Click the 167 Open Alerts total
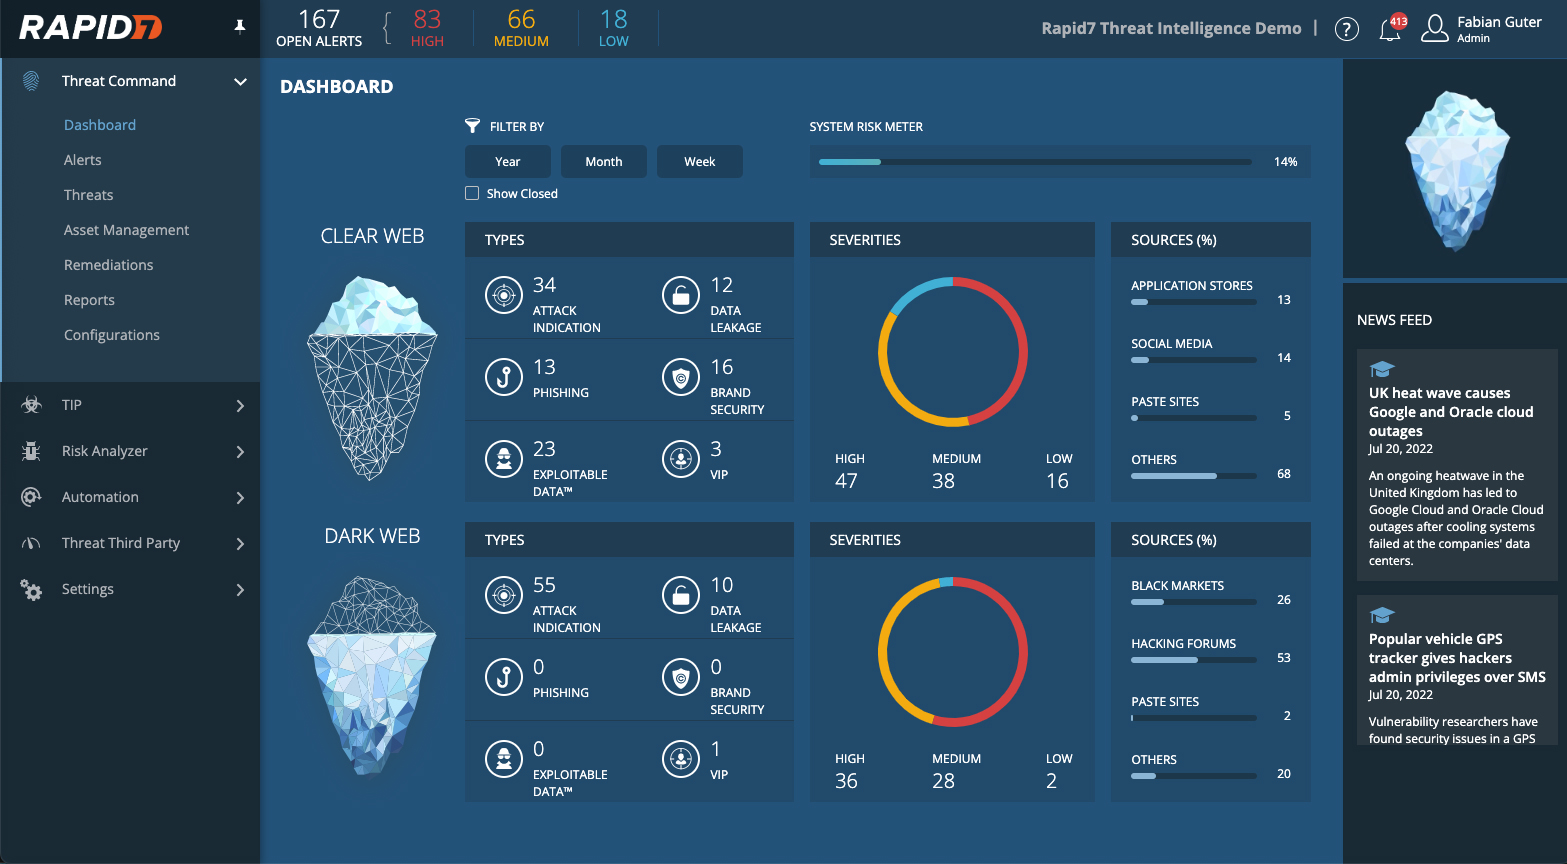This screenshot has height=864, width=1567. tap(319, 28)
